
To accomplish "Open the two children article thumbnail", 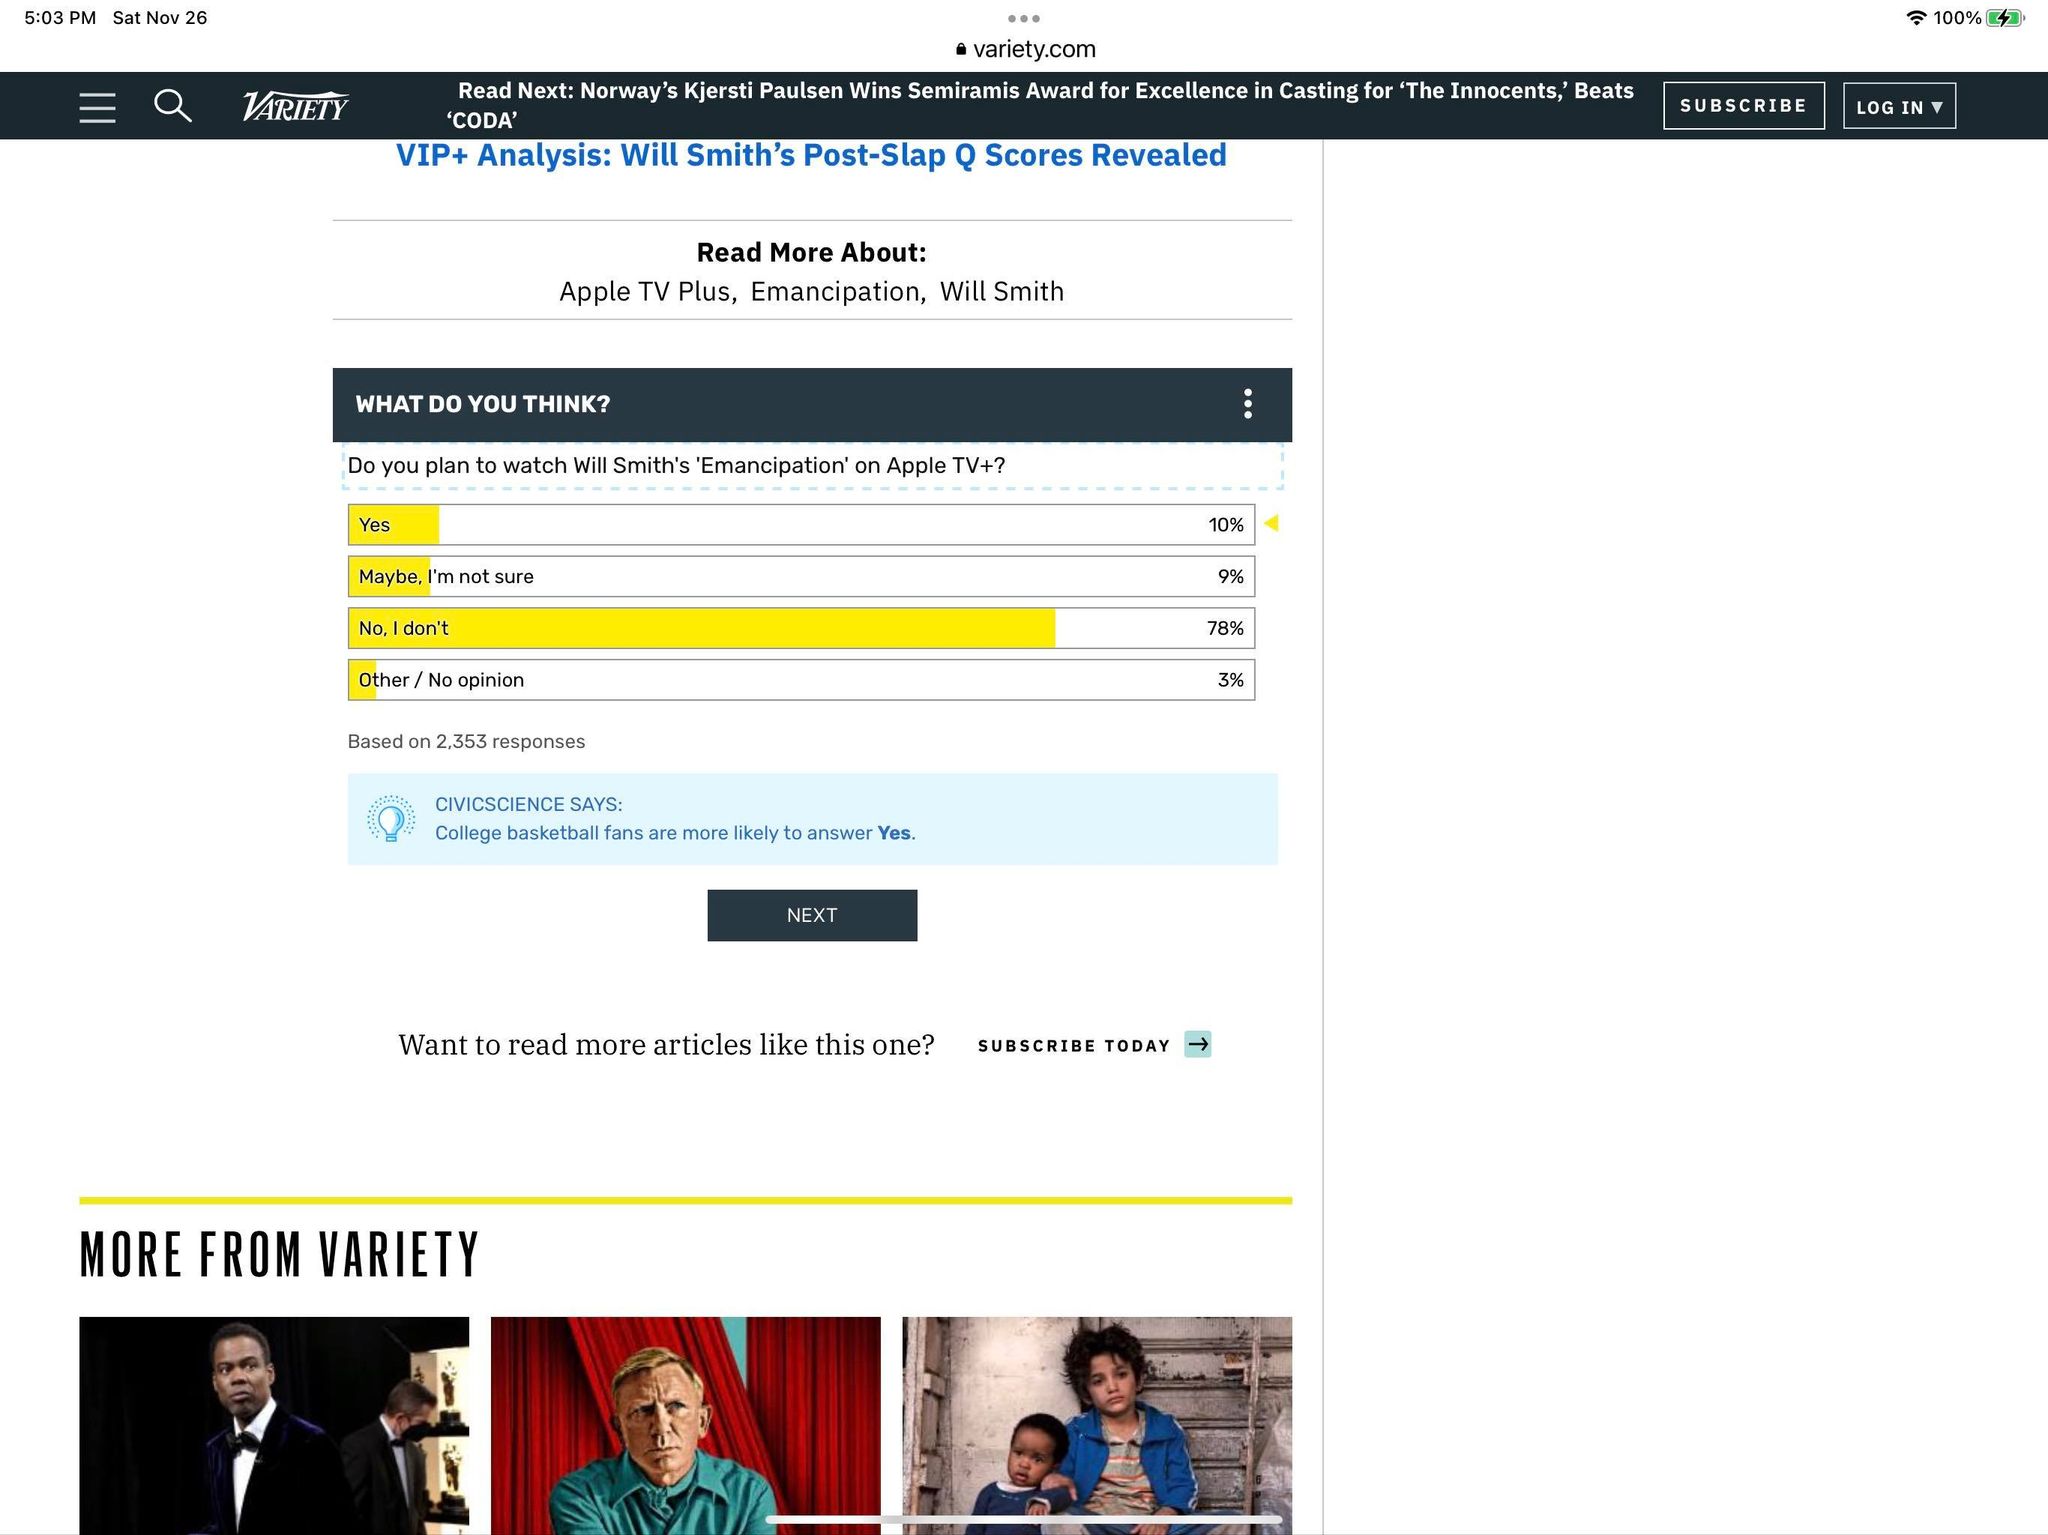I will (1097, 1425).
